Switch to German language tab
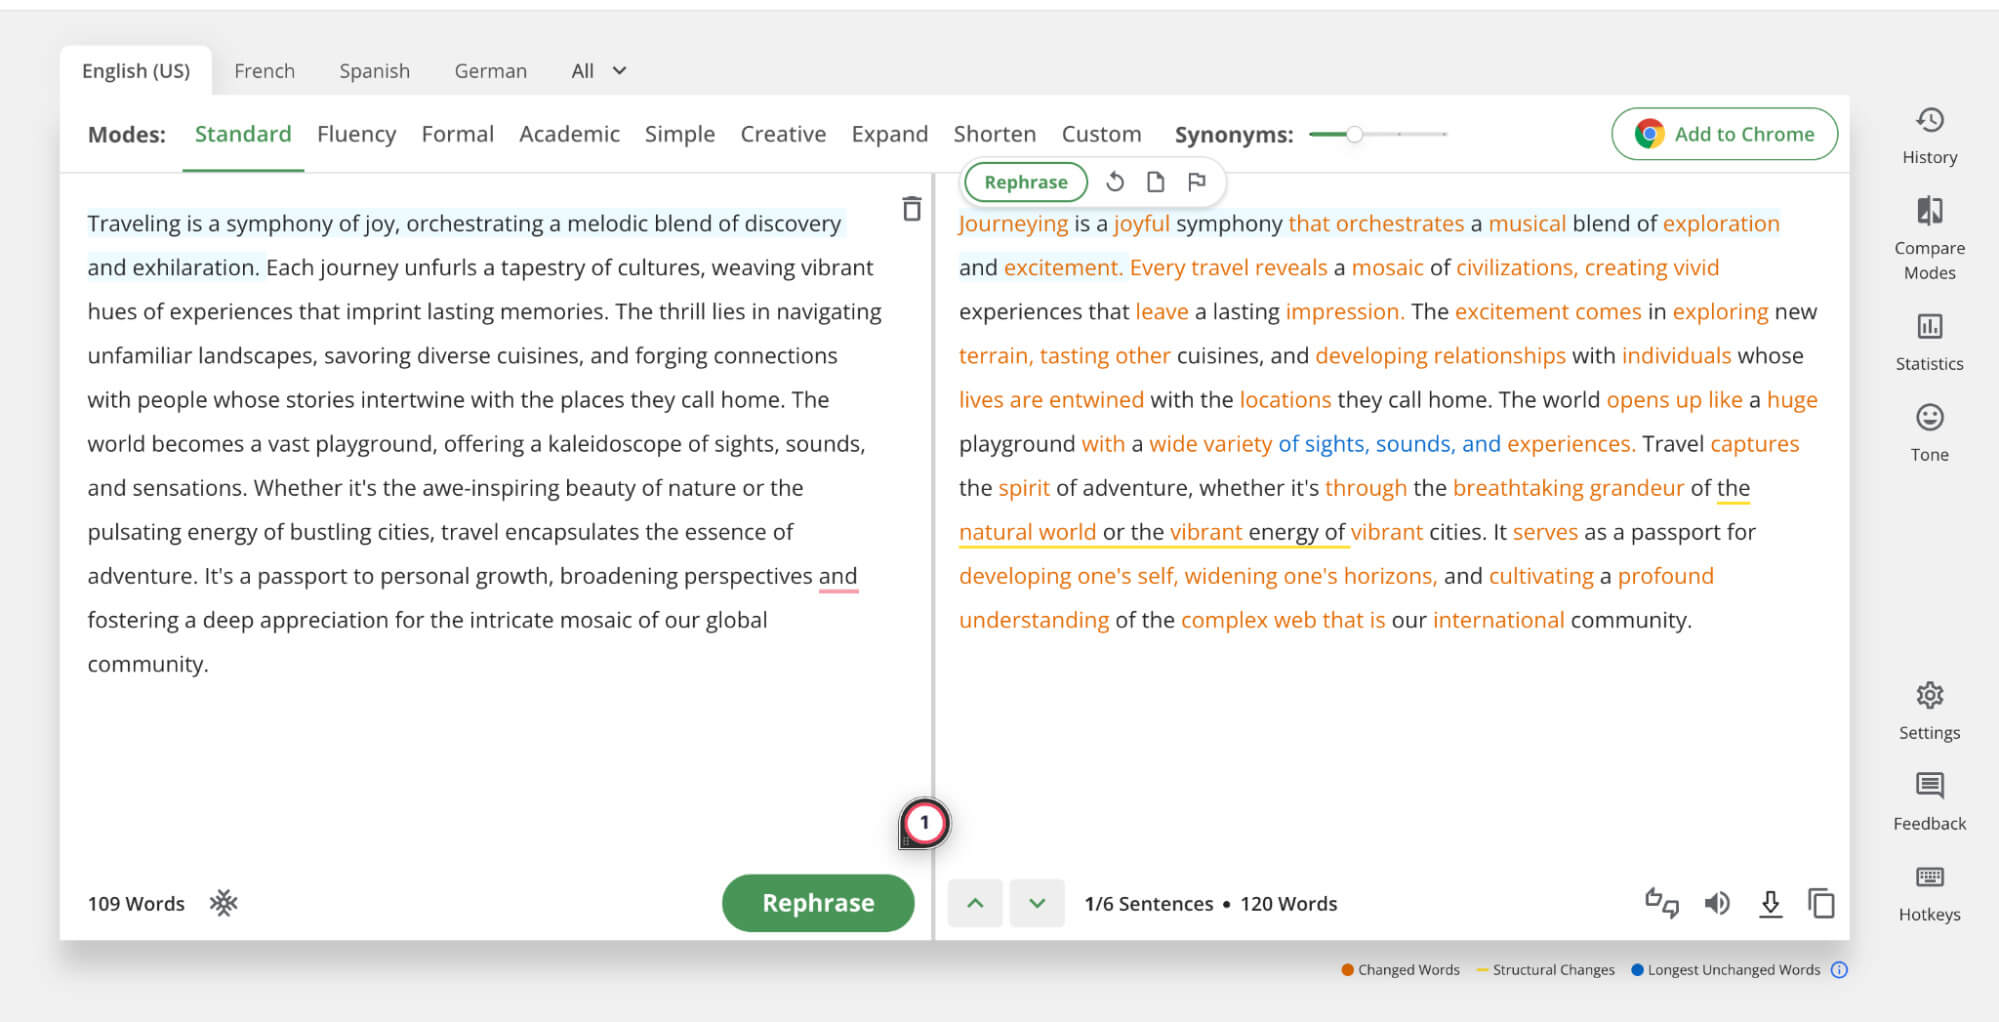This screenshot has width=1999, height=1022. coord(490,71)
